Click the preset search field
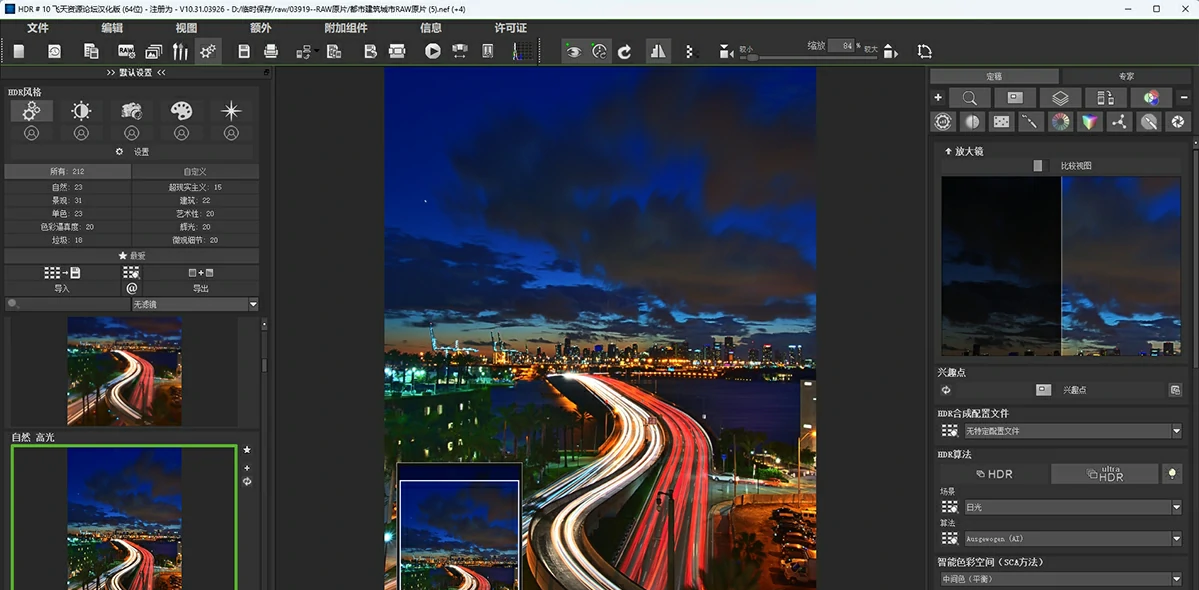 tap(67, 305)
